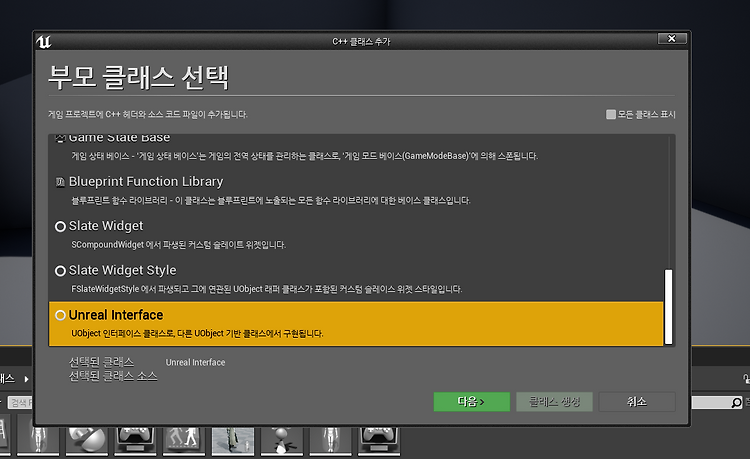Open the walking figures animation asset thumbnail

[184, 440]
